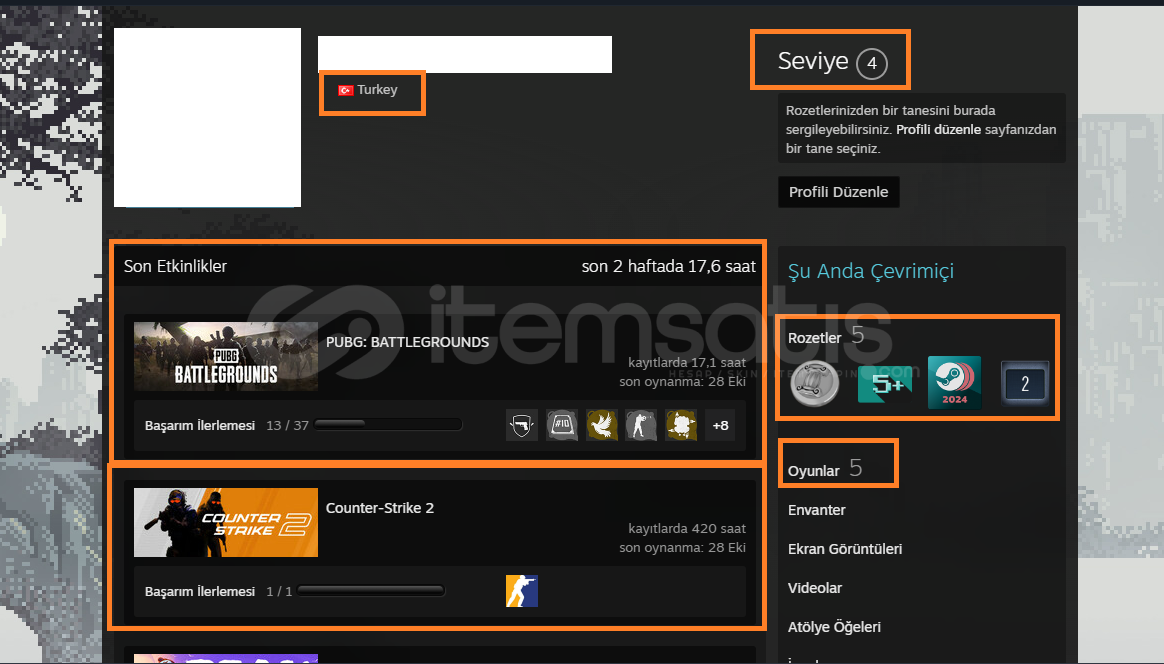Image resolution: width=1164 pixels, height=664 pixels.
Task: Click the Son Etkinlikler heading
Action: click(x=175, y=266)
